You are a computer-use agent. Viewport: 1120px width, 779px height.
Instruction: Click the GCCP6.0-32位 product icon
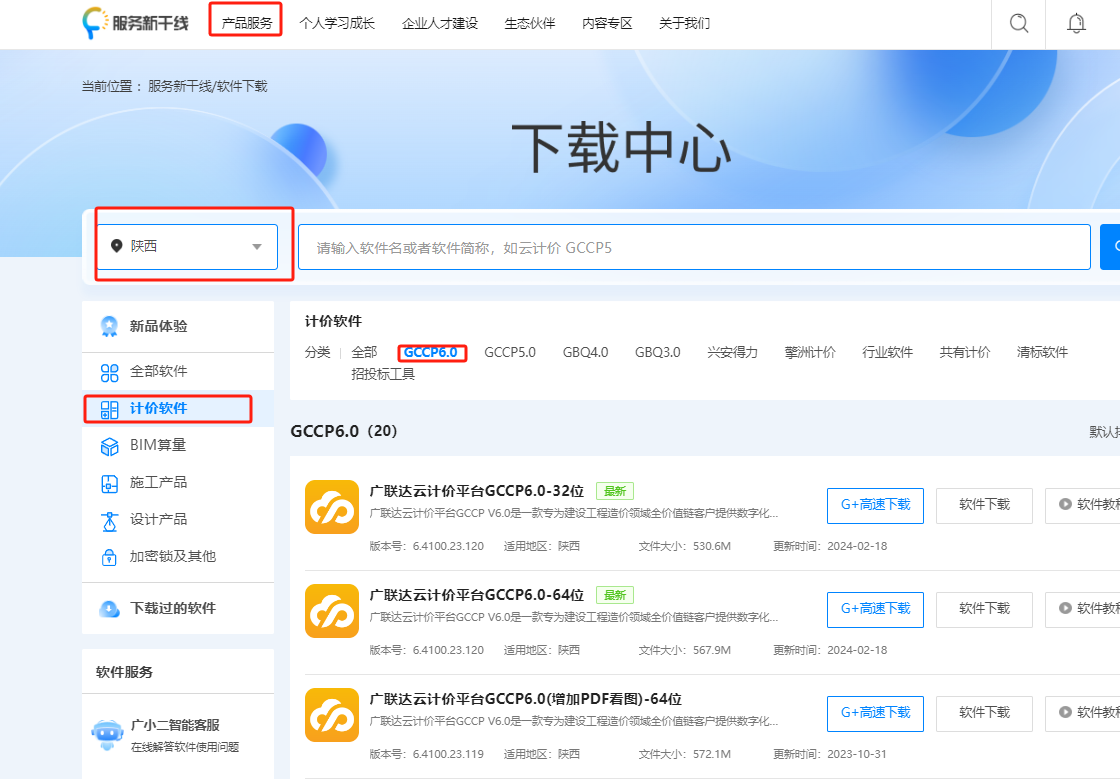[x=331, y=507]
